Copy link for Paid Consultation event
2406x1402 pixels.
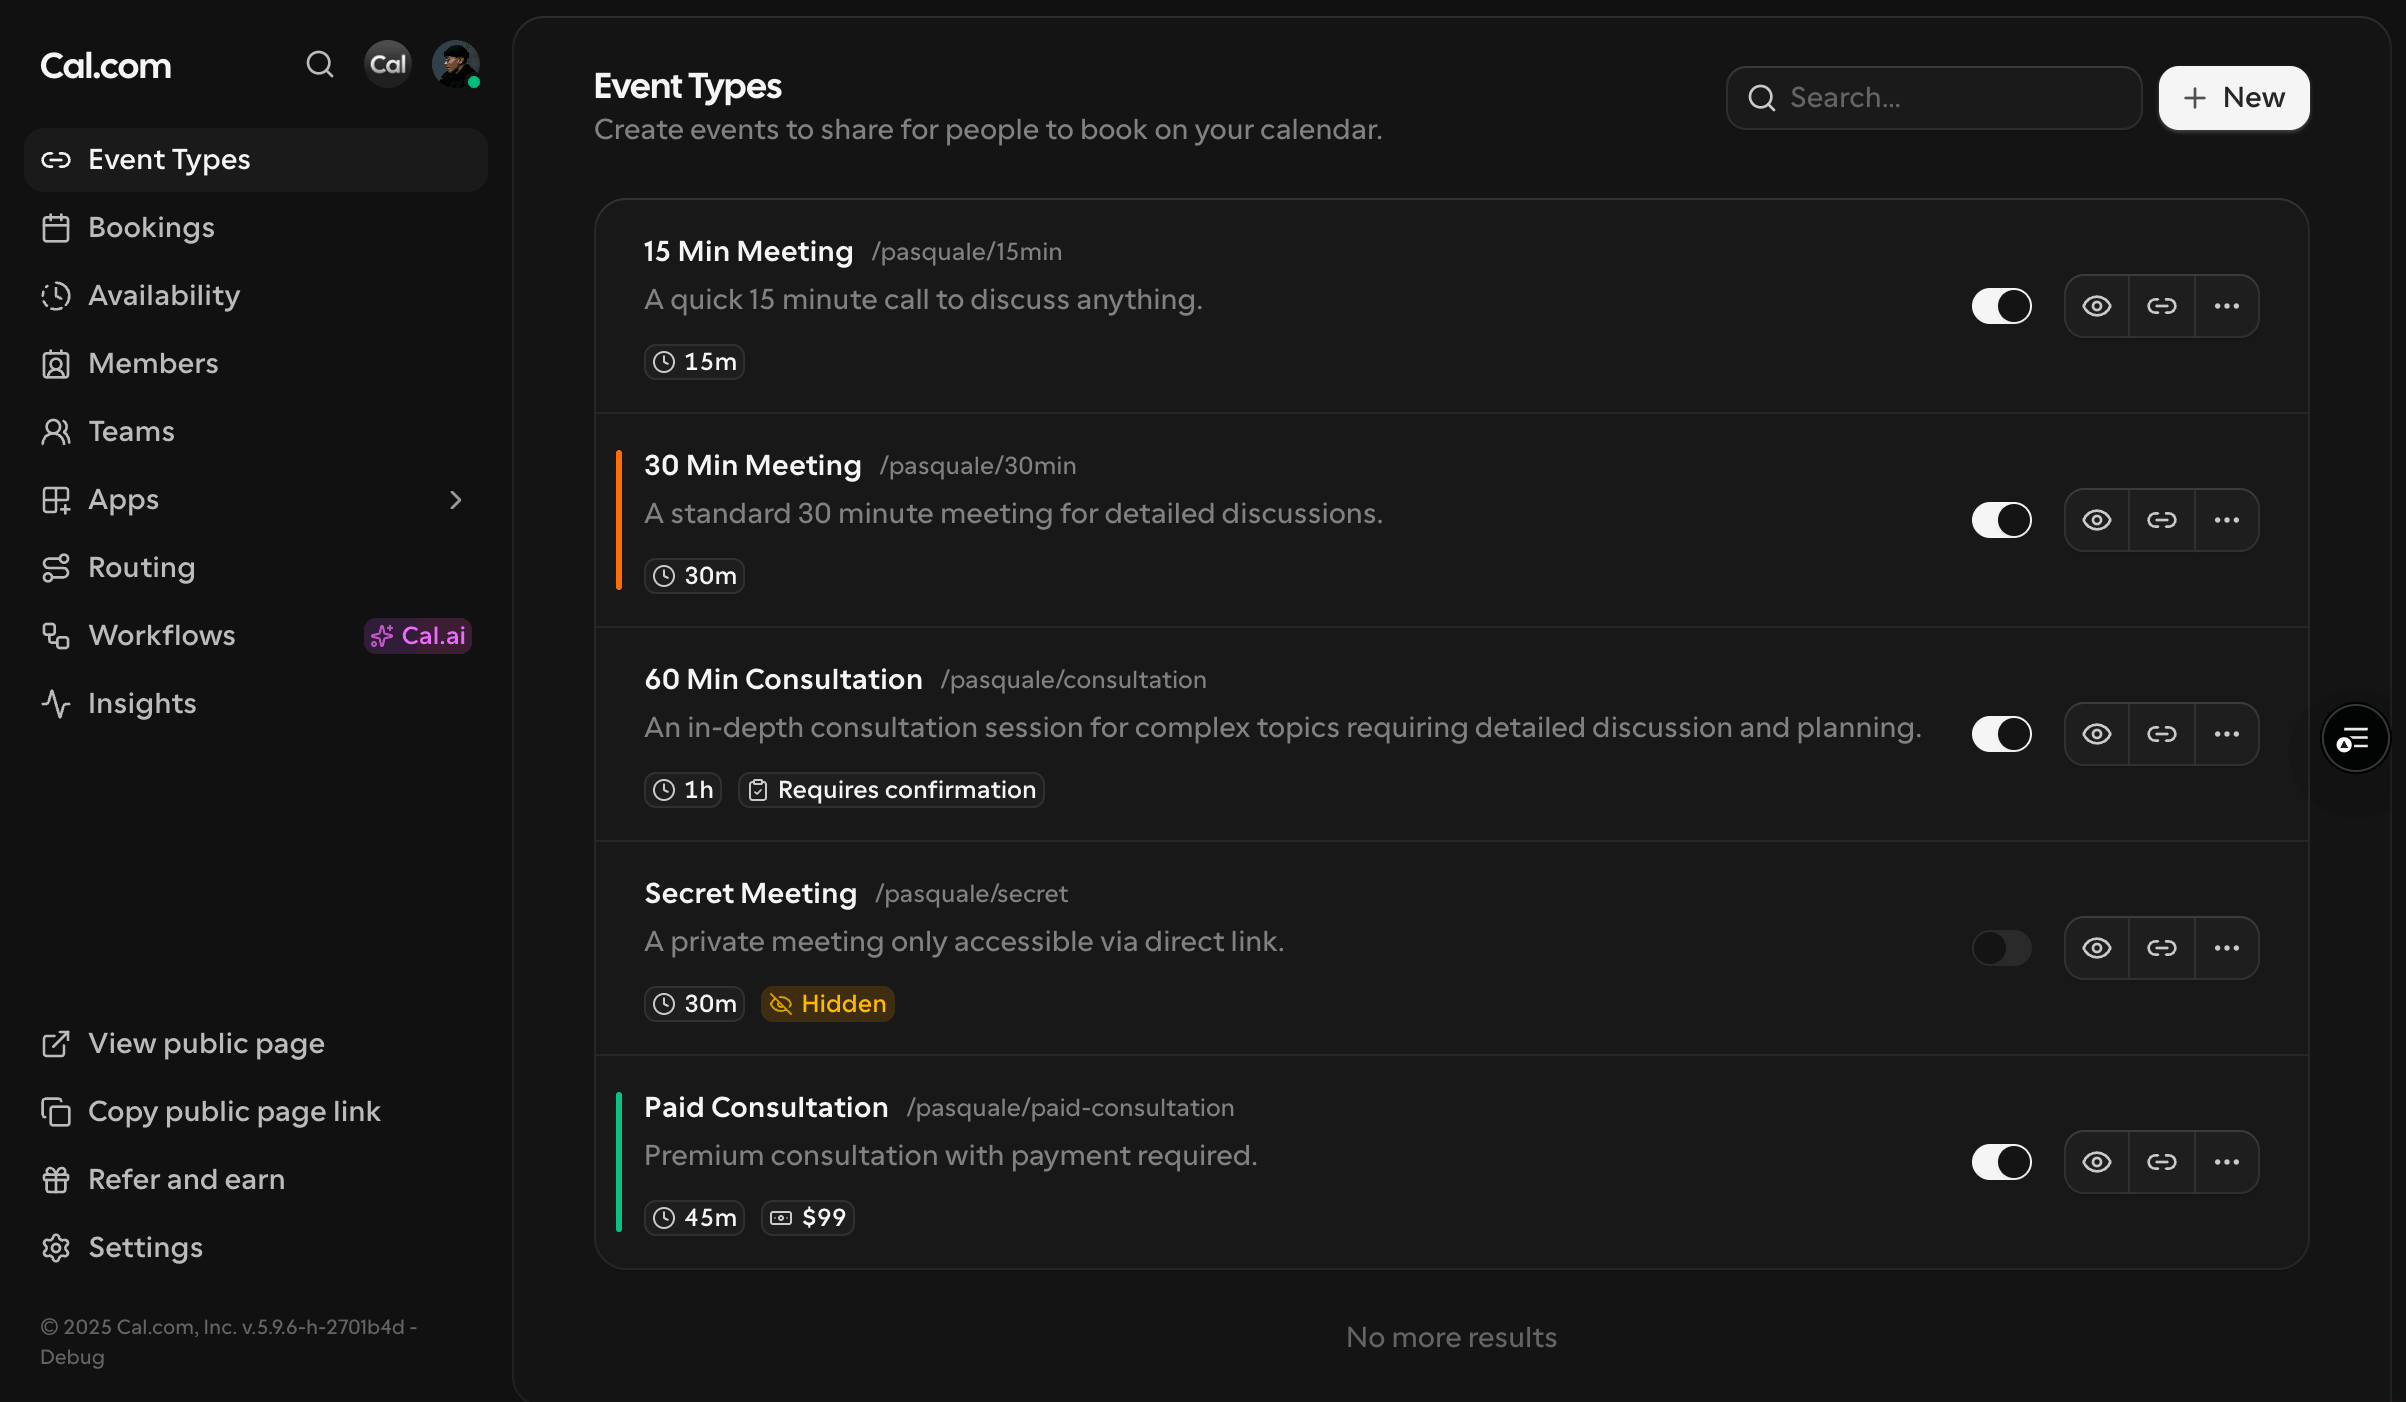tap(2162, 1162)
